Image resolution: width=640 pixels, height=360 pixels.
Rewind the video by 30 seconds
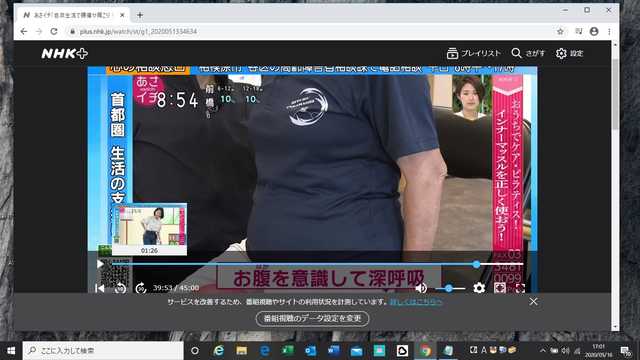coord(120,288)
